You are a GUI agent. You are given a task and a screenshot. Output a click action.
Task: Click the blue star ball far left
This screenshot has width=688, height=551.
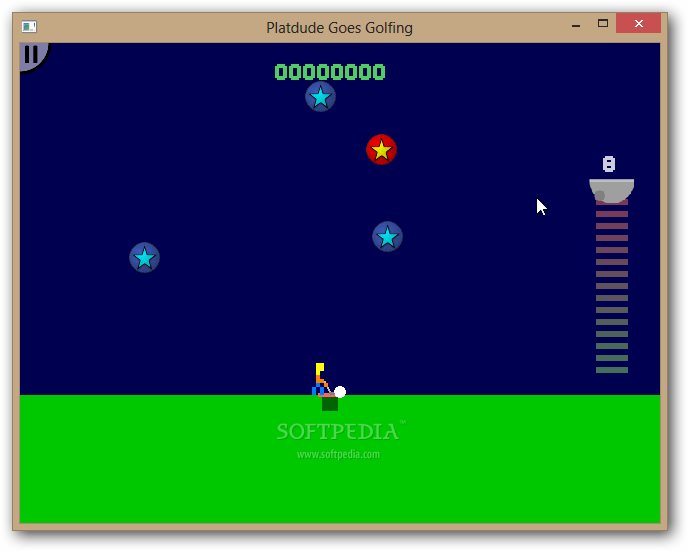click(x=144, y=258)
